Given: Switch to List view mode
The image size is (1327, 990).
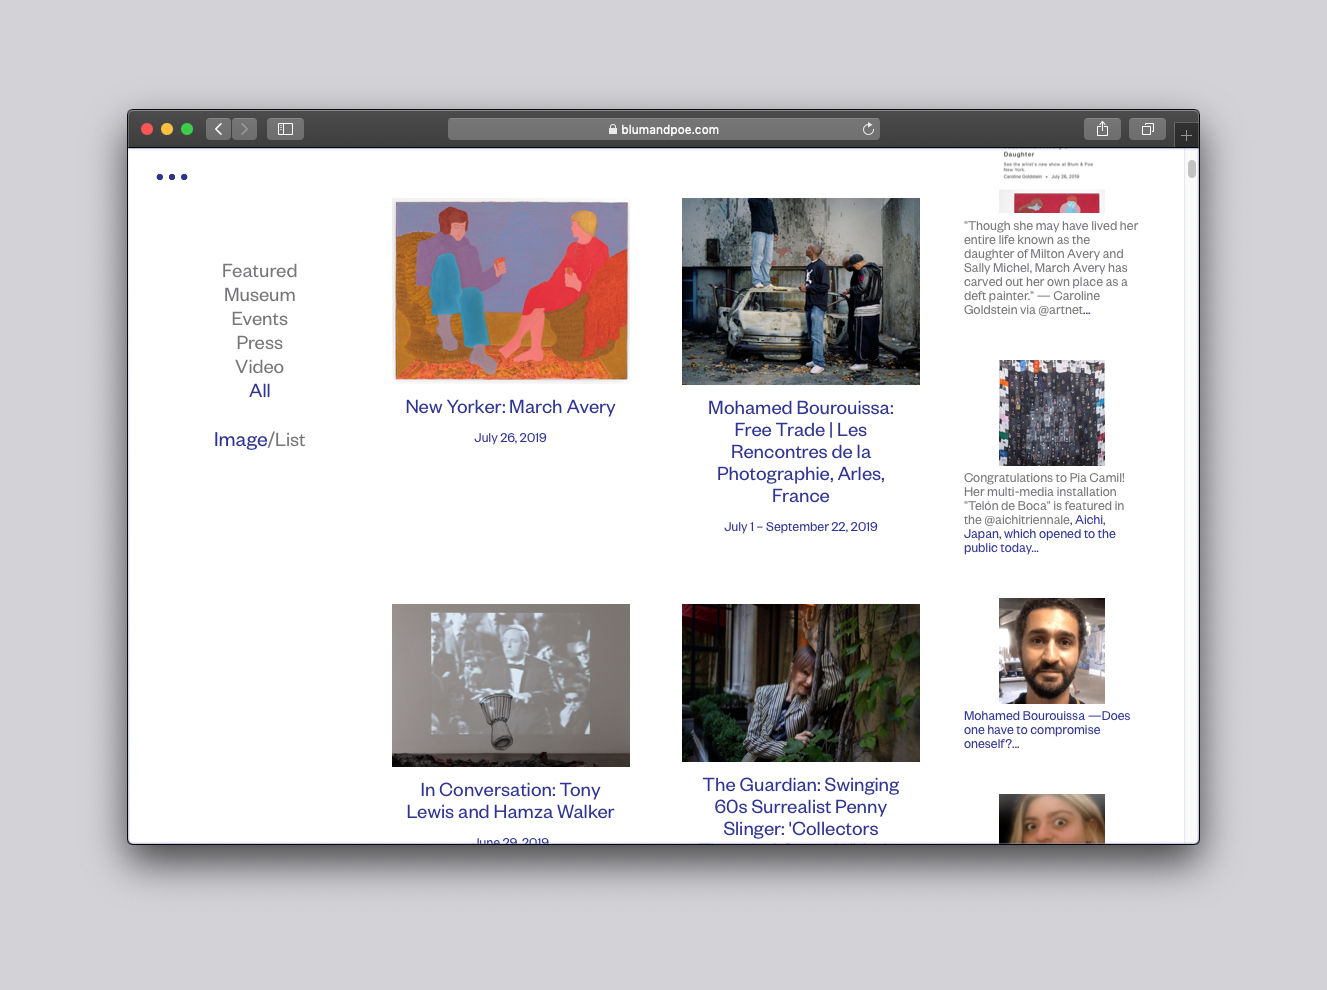Looking at the screenshot, I should coord(290,440).
